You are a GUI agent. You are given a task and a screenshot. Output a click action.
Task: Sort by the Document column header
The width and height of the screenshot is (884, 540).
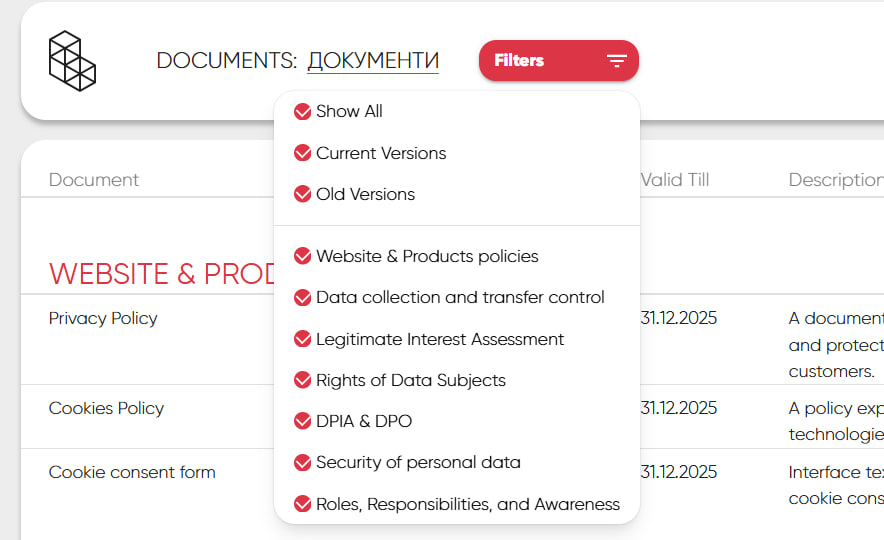[94, 180]
